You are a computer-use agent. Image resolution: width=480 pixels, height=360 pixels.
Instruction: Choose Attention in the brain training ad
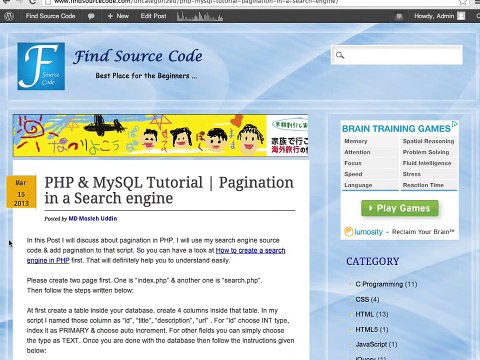coord(357,152)
